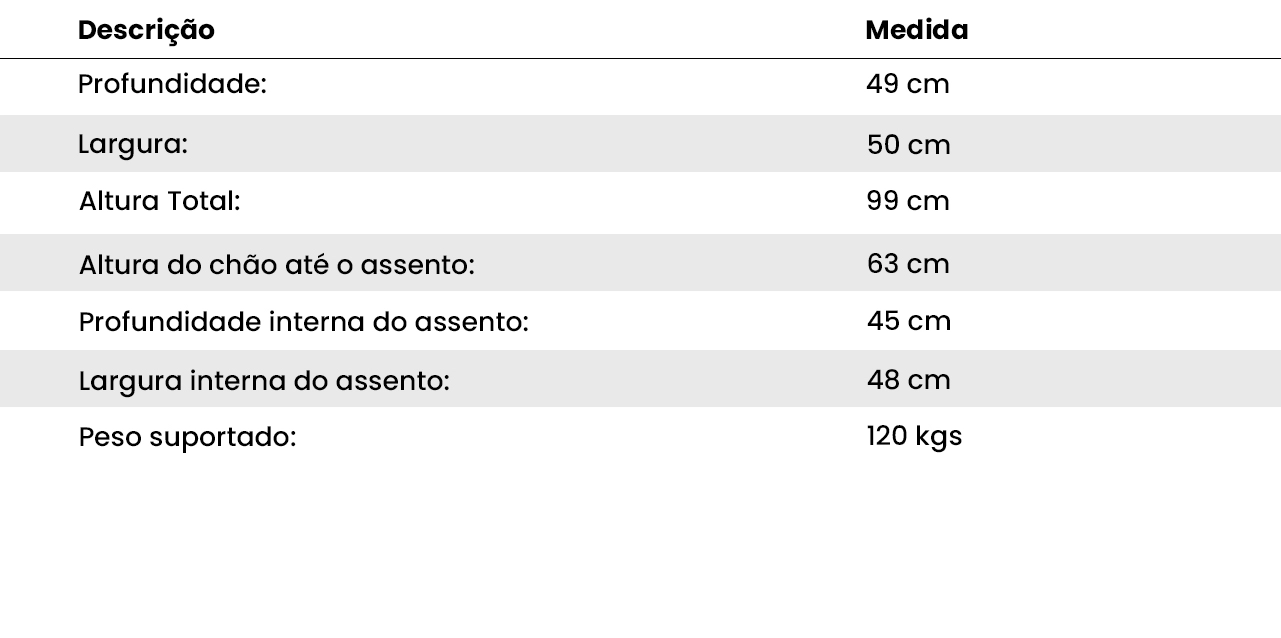Click Largura interna do assento label
The width and height of the screenshot is (1281, 638).
point(264,381)
